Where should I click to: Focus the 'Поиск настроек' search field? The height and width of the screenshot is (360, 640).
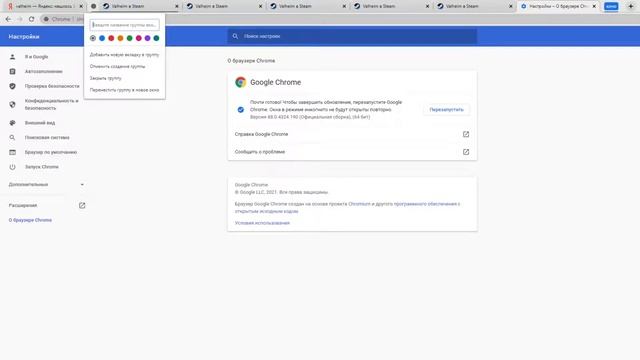[352, 36]
